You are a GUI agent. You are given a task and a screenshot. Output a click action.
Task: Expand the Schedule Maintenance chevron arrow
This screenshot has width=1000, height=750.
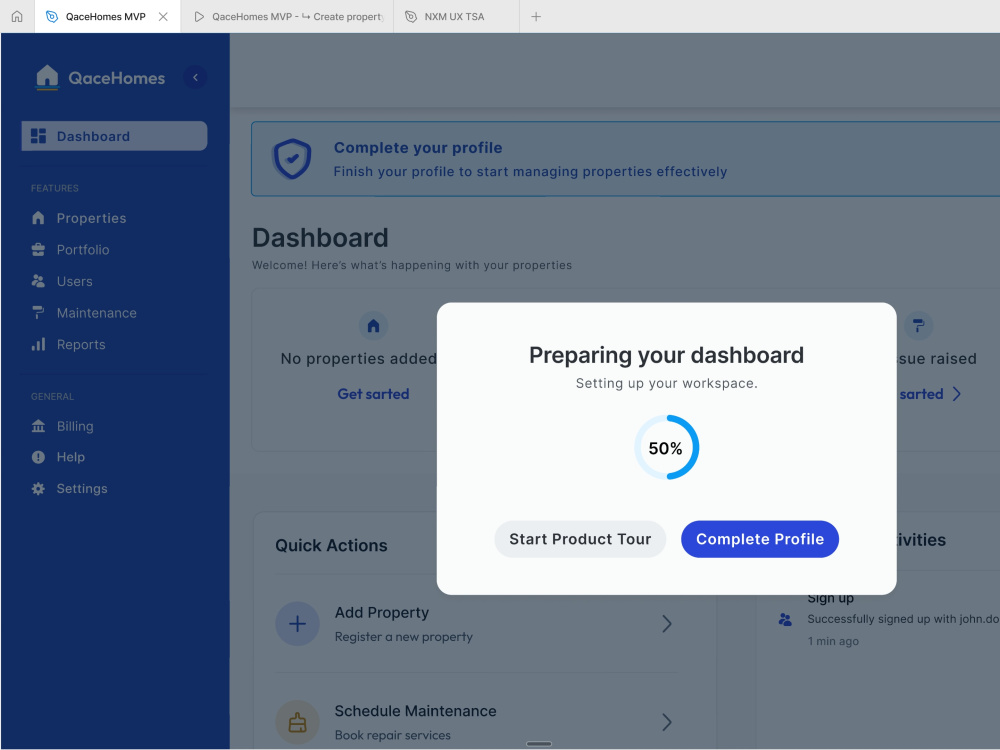[666, 723]
